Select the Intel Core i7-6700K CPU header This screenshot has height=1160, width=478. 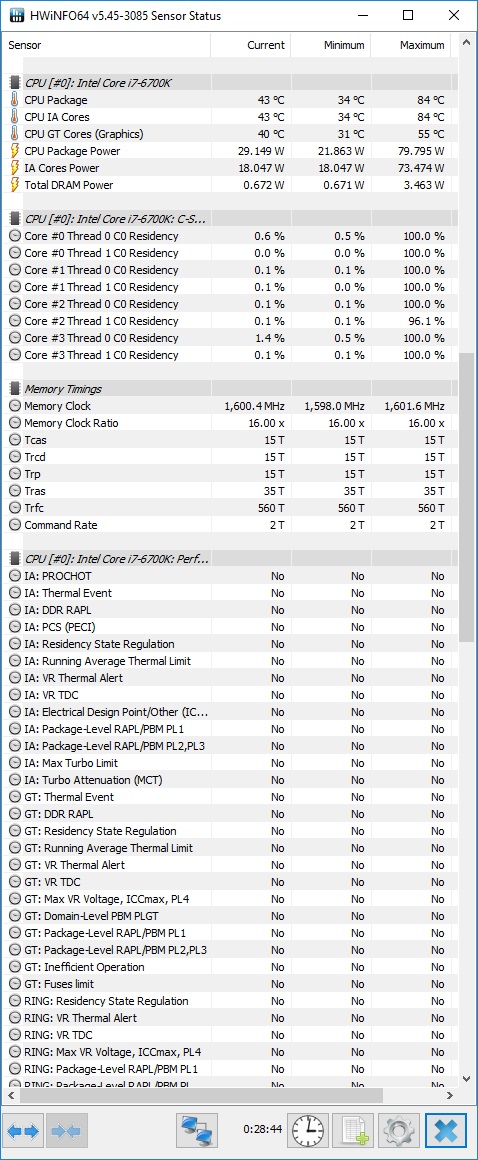[x=98, y=83]
